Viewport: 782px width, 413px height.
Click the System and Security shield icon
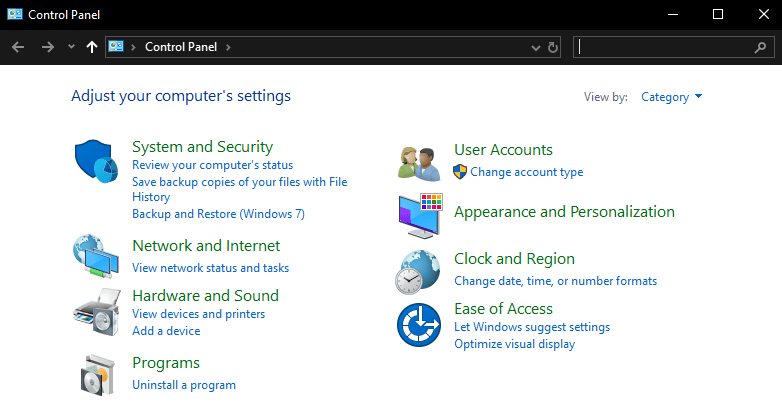click(x=96, y=161)
